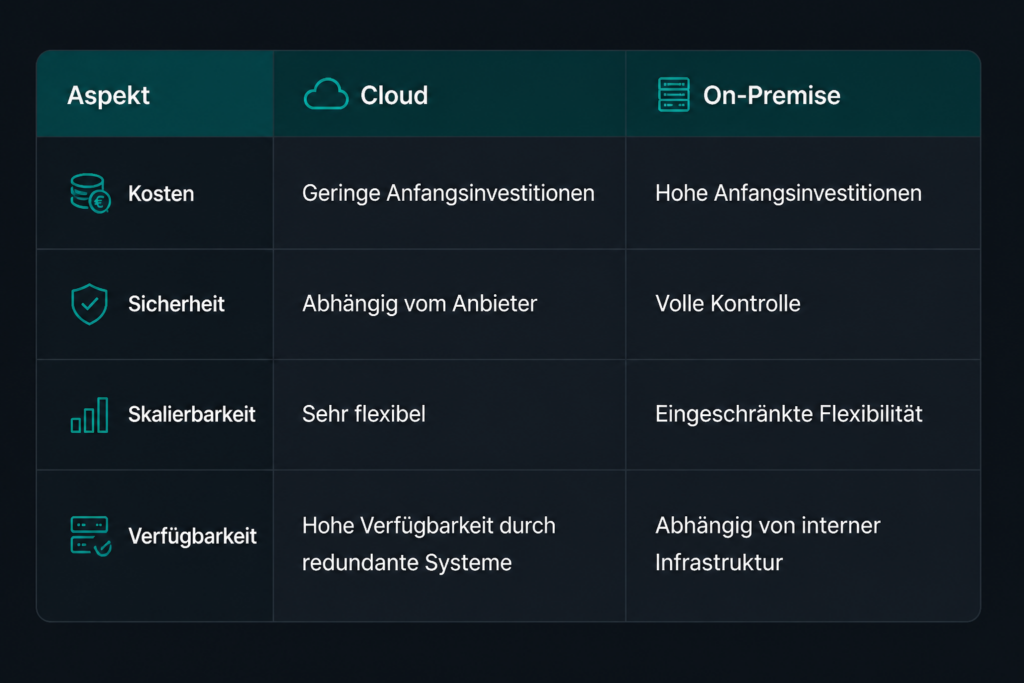Screen dimensions: 1024x683
Task: Click the server rack On-Premise icon
Action: tap(673, 95)
